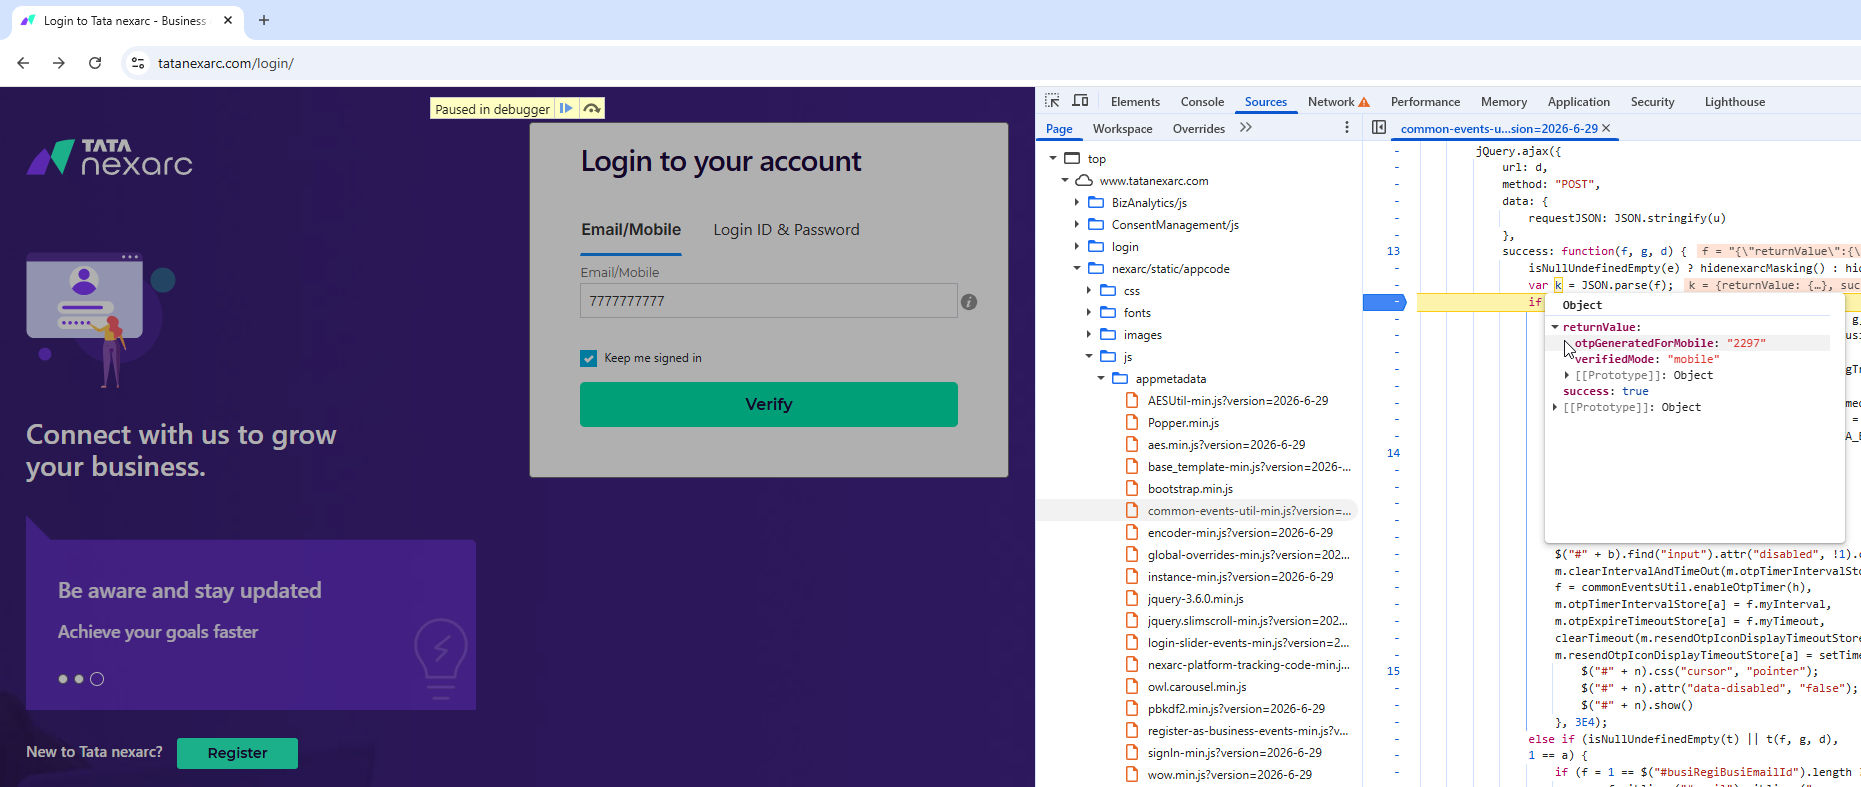Click the Tata nexarc logo
Viewport: 1861px width, 787px height.
click(x=109, y=158)
